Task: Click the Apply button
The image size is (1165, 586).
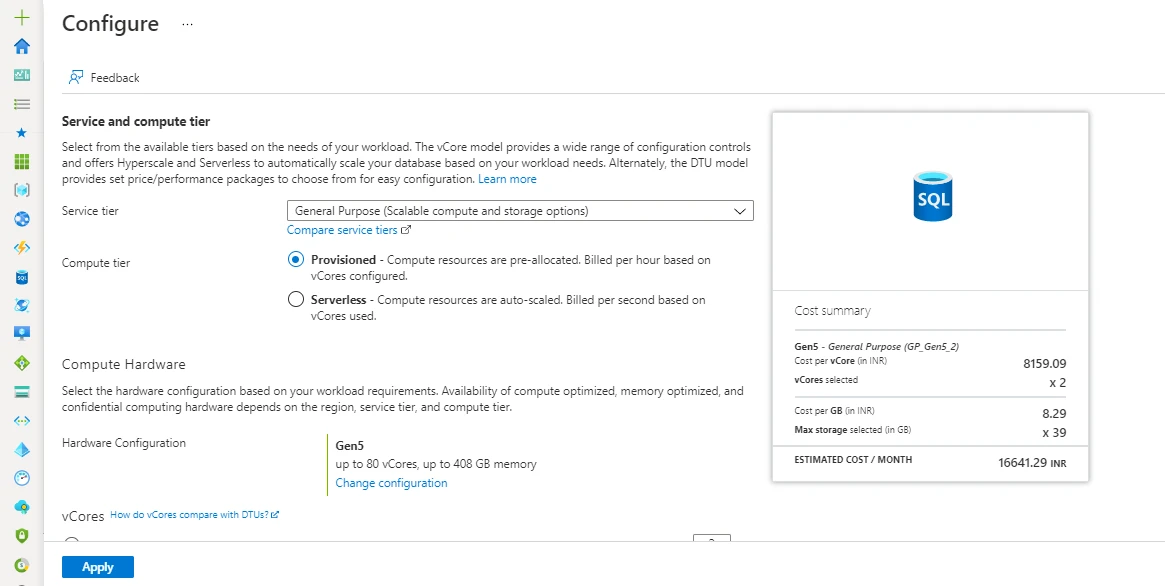Action: [97, 566]
